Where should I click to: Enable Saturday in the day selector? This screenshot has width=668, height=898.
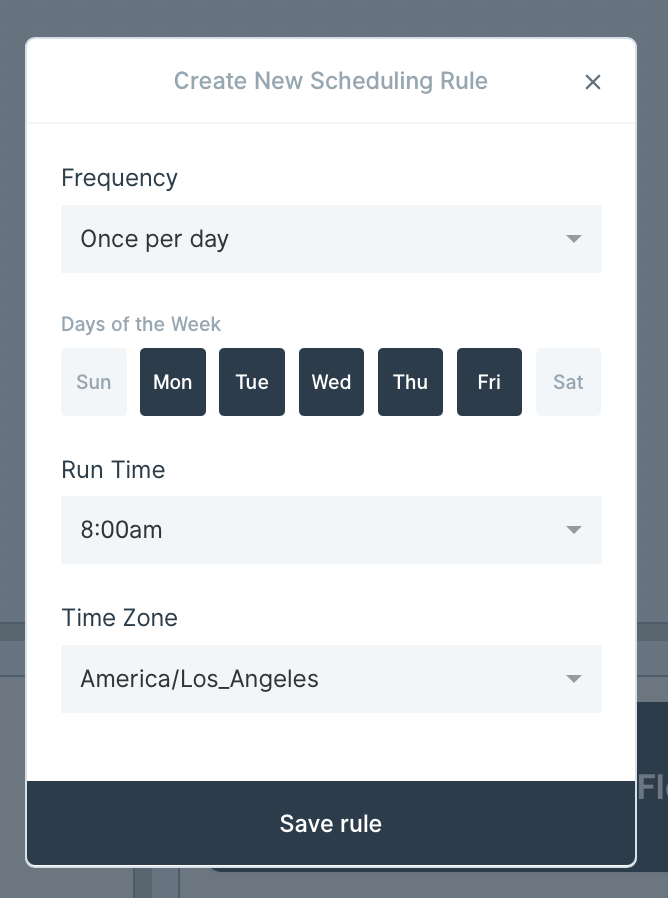pyautogui.click(x=568, y=382)
